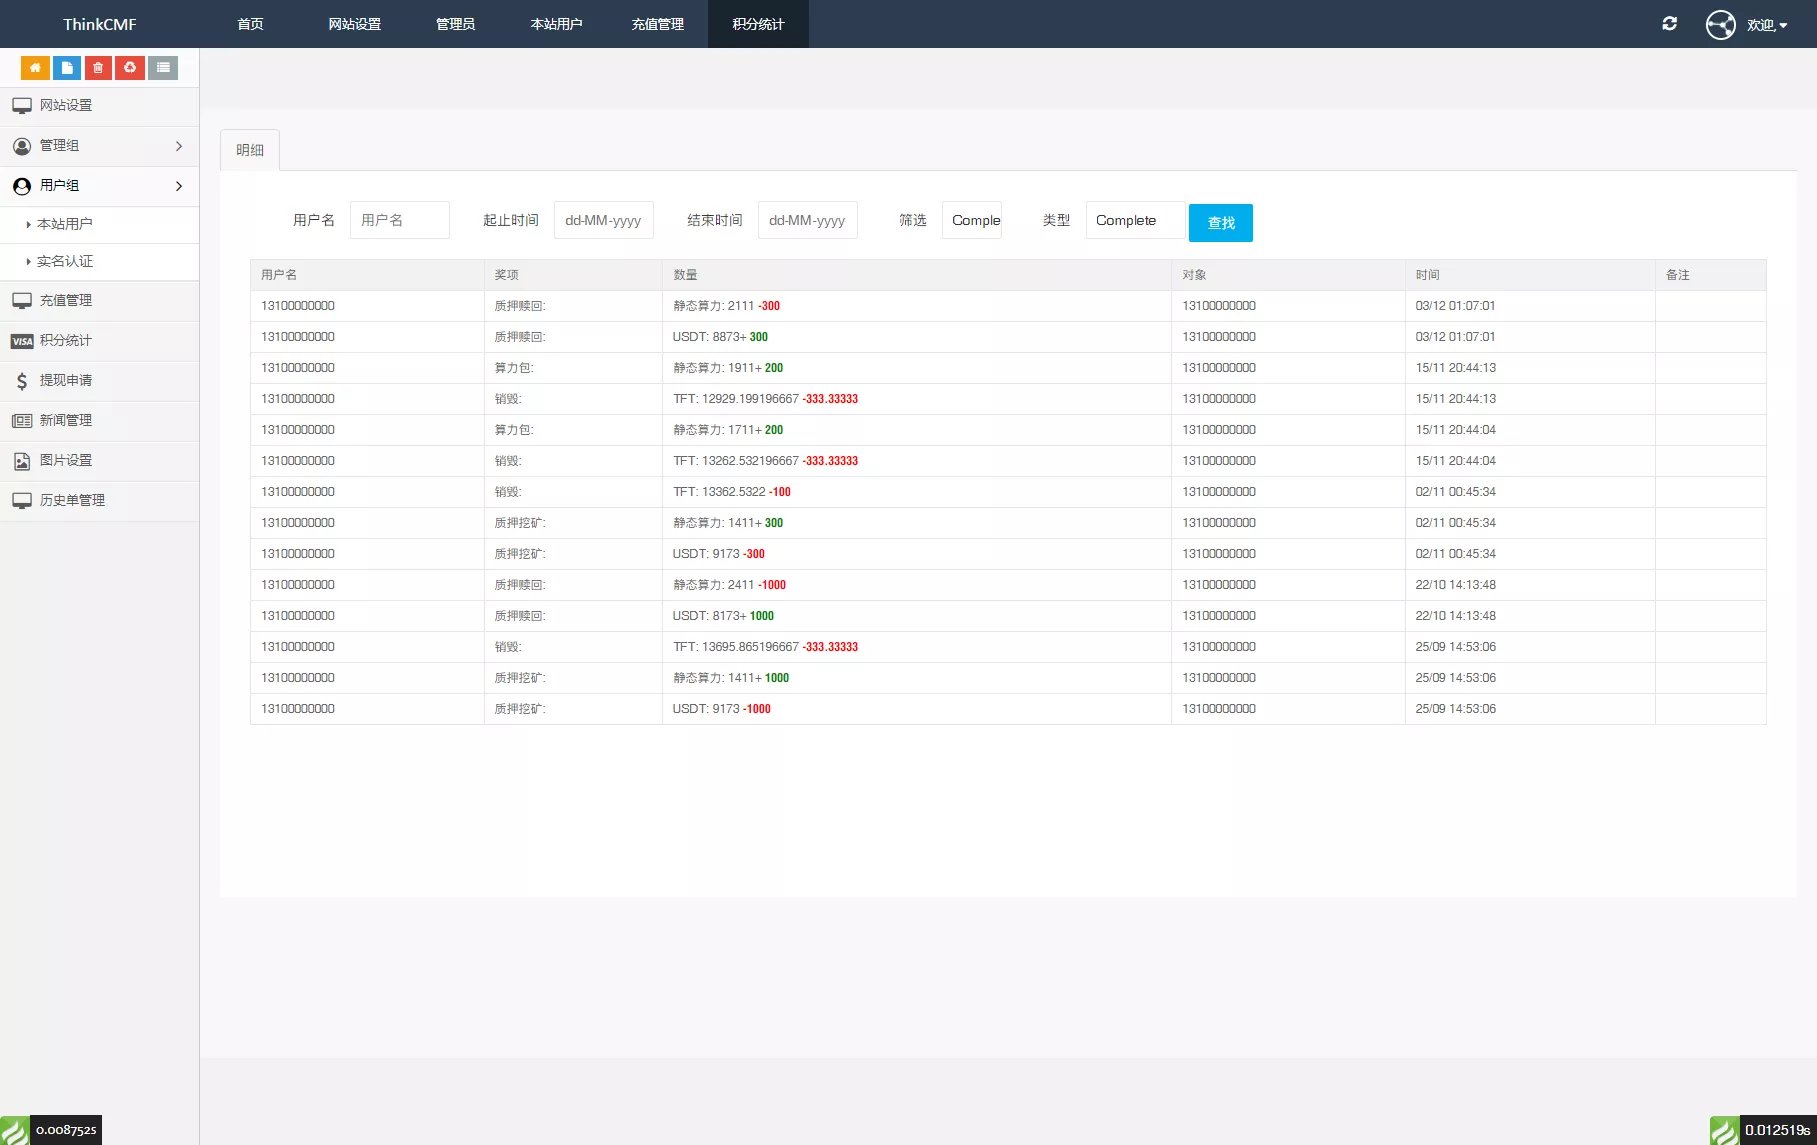This screenshot has height=1145, width=1817.
Task: Open the 欢迎 user dropdown menu
Action: click(1766, 25)
